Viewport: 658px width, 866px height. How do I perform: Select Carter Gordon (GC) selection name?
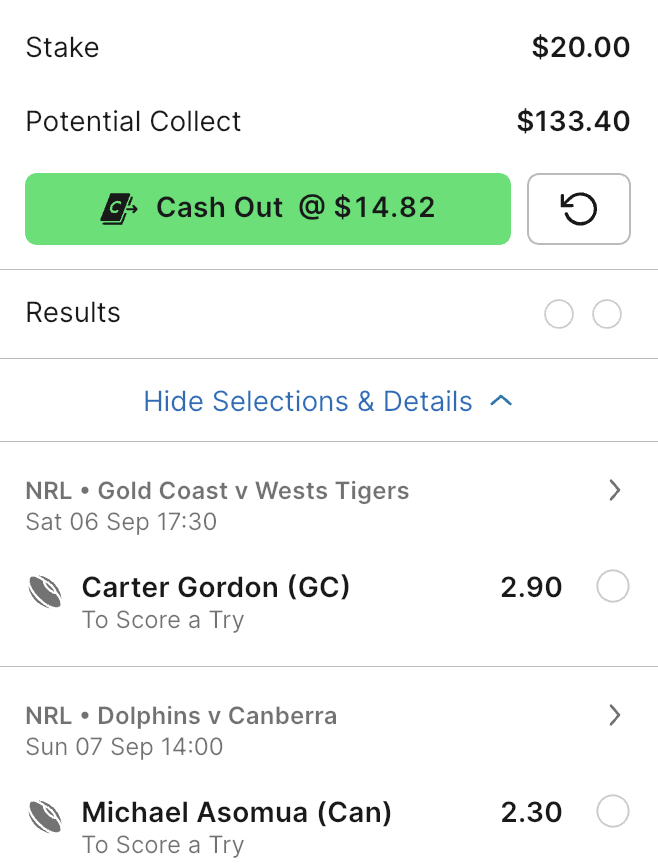coord(215,587)
